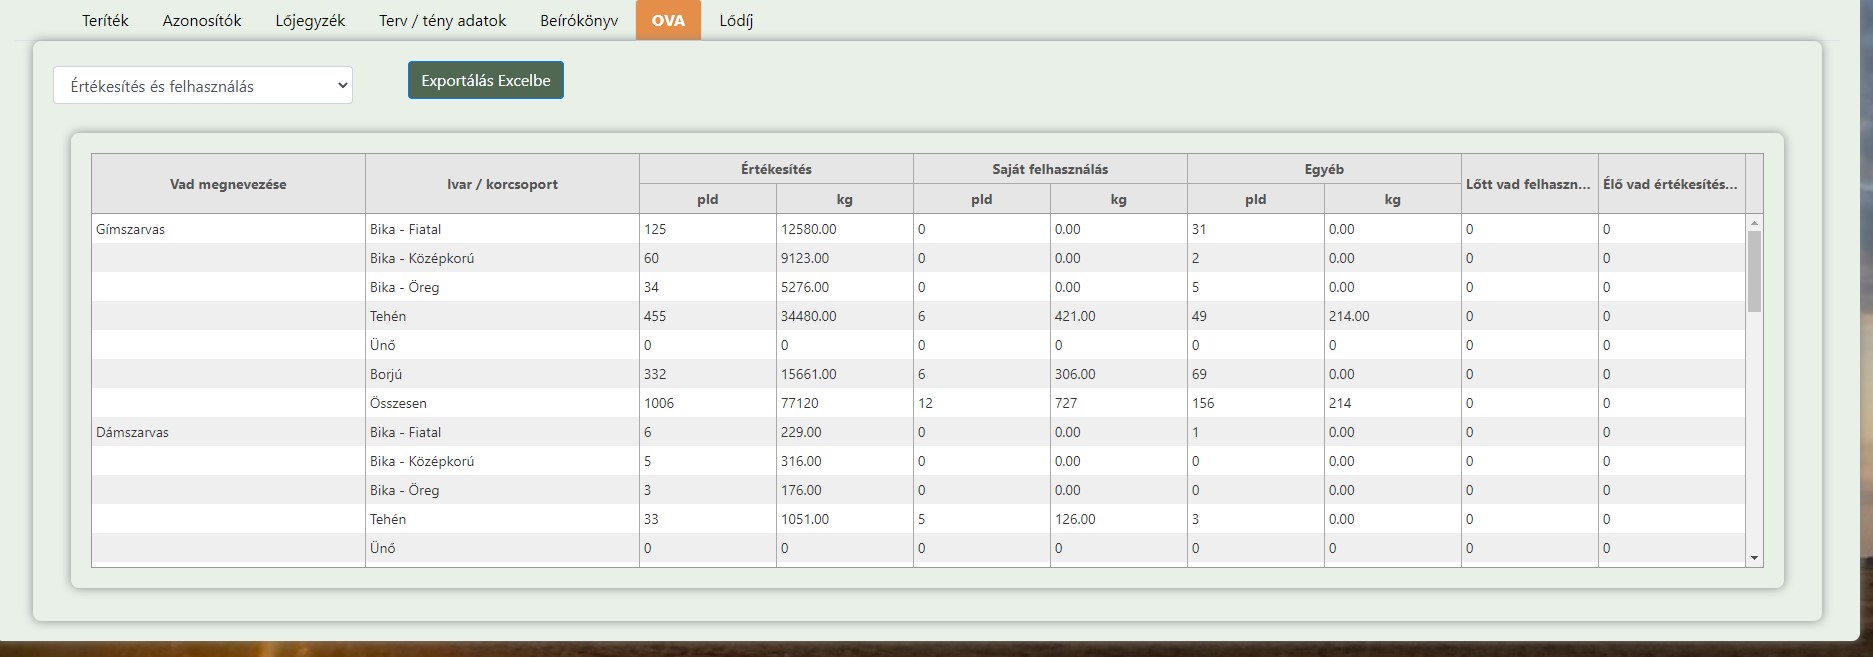The height and width of the screenshot is (657, 1873).
Task: Click the Gímszarvas Összesen row label
Action: [x=398, y=403]
